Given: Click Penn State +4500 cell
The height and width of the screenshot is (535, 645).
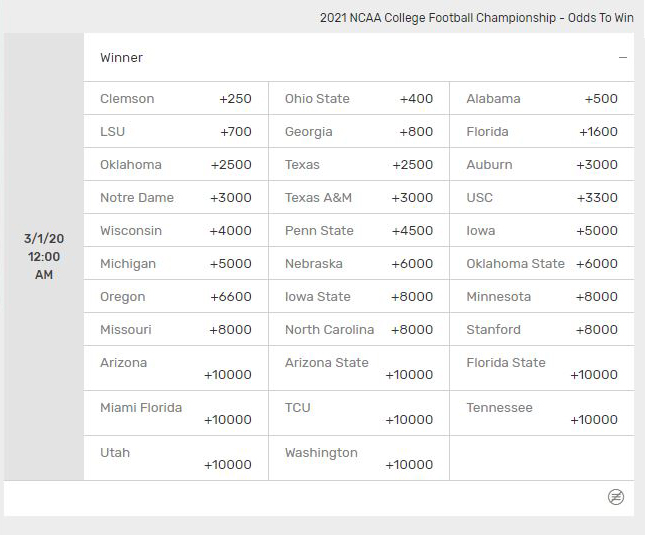Looking at the screenshot, I should tap(359, 231).
